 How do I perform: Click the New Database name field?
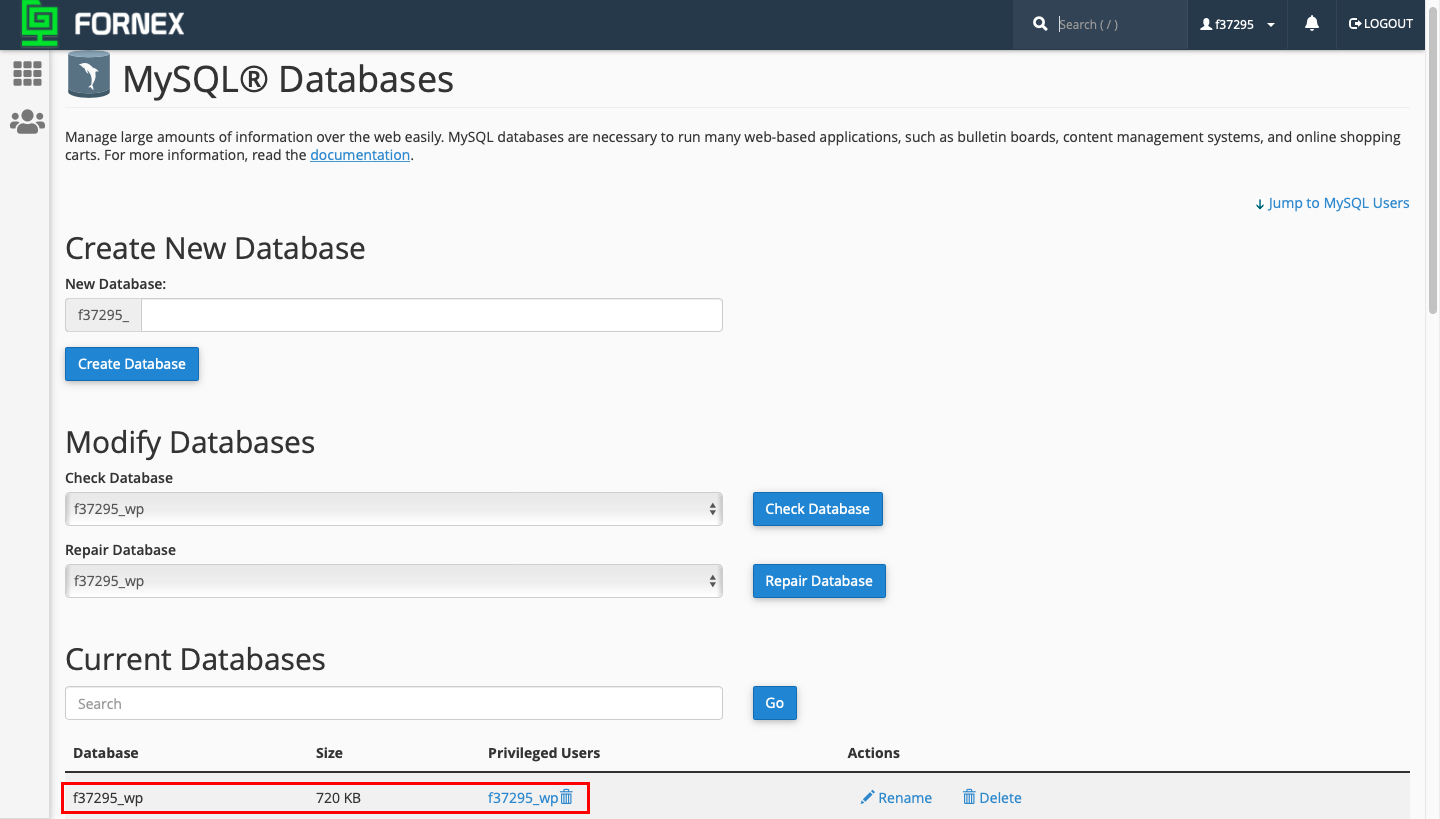[431, 315]
